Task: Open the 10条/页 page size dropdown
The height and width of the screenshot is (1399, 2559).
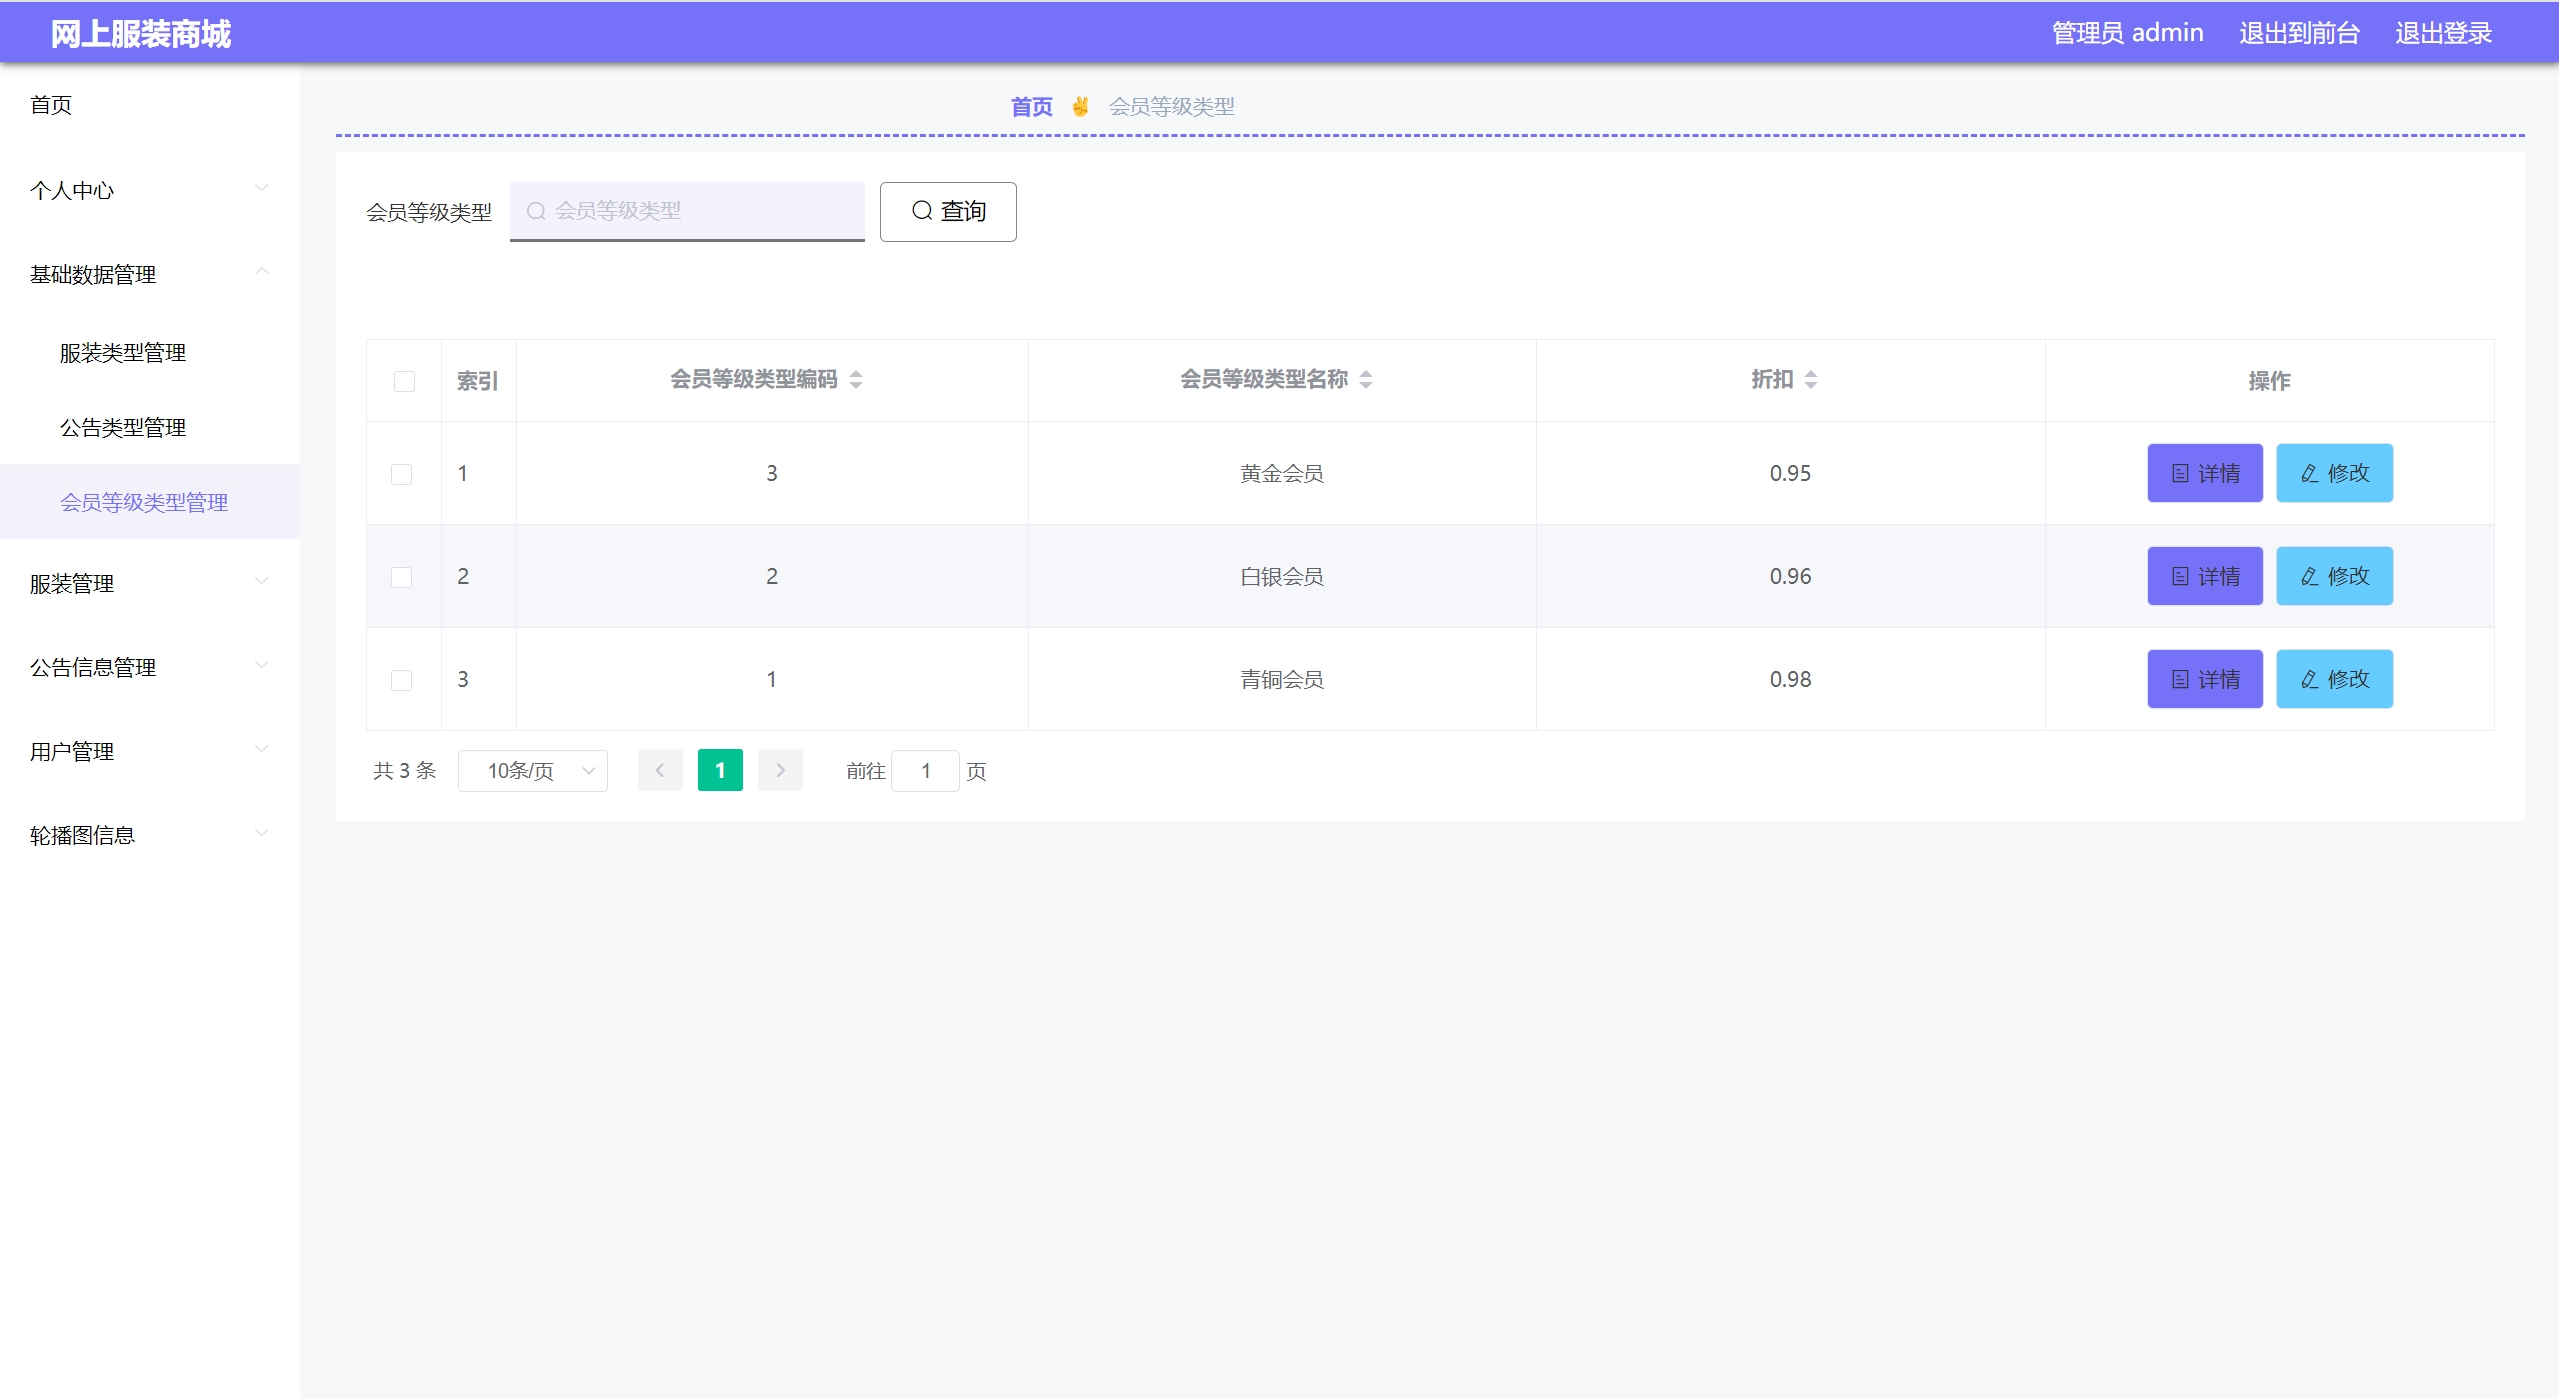Action: click(532, 770)
